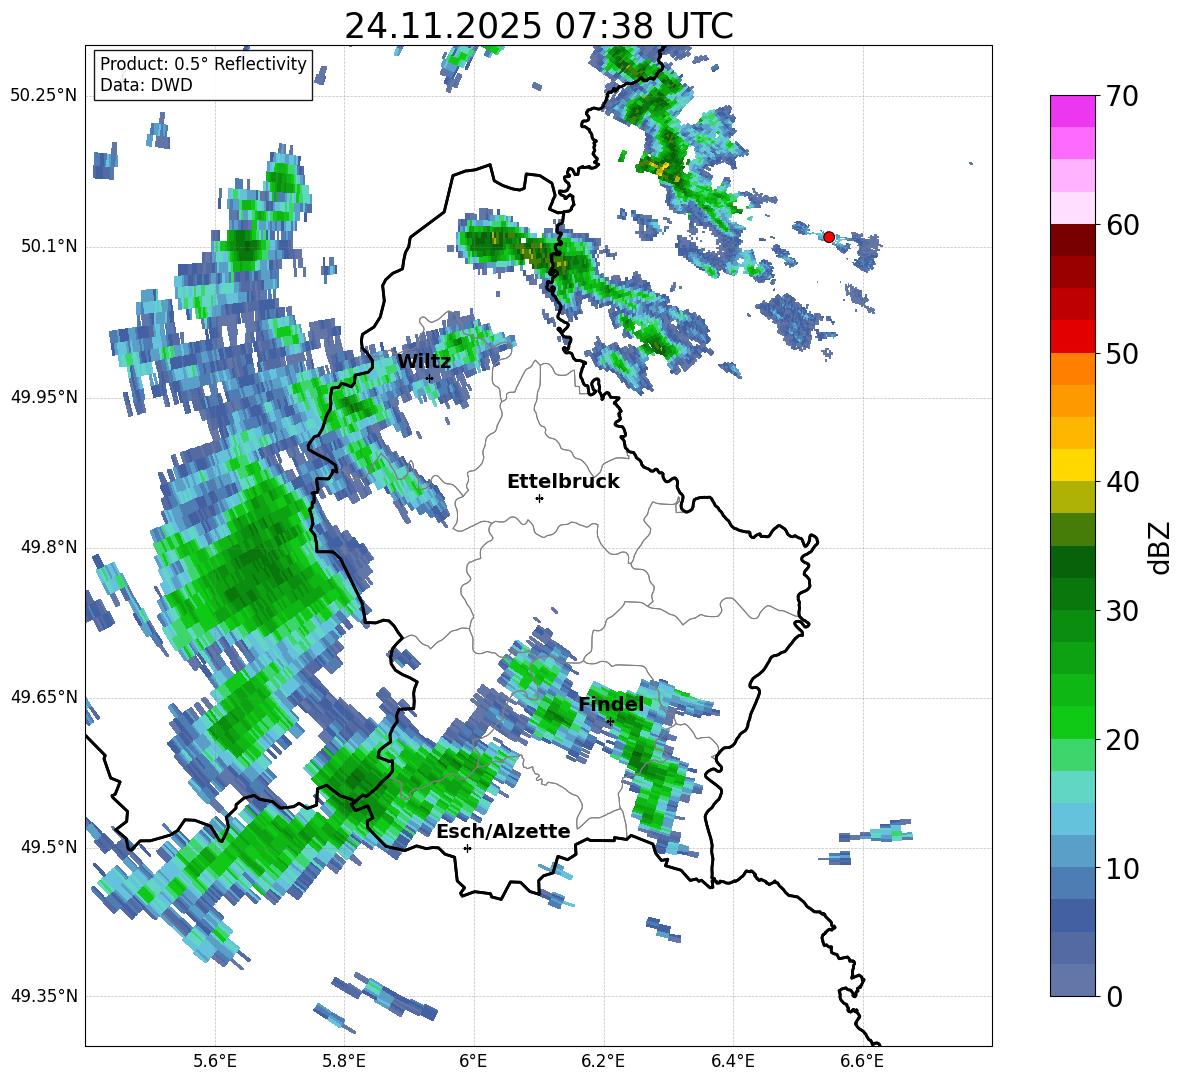Screen dimensions: 1184x1081
Task: Click the 40 tick label on colorbar
Action: 1122,482
